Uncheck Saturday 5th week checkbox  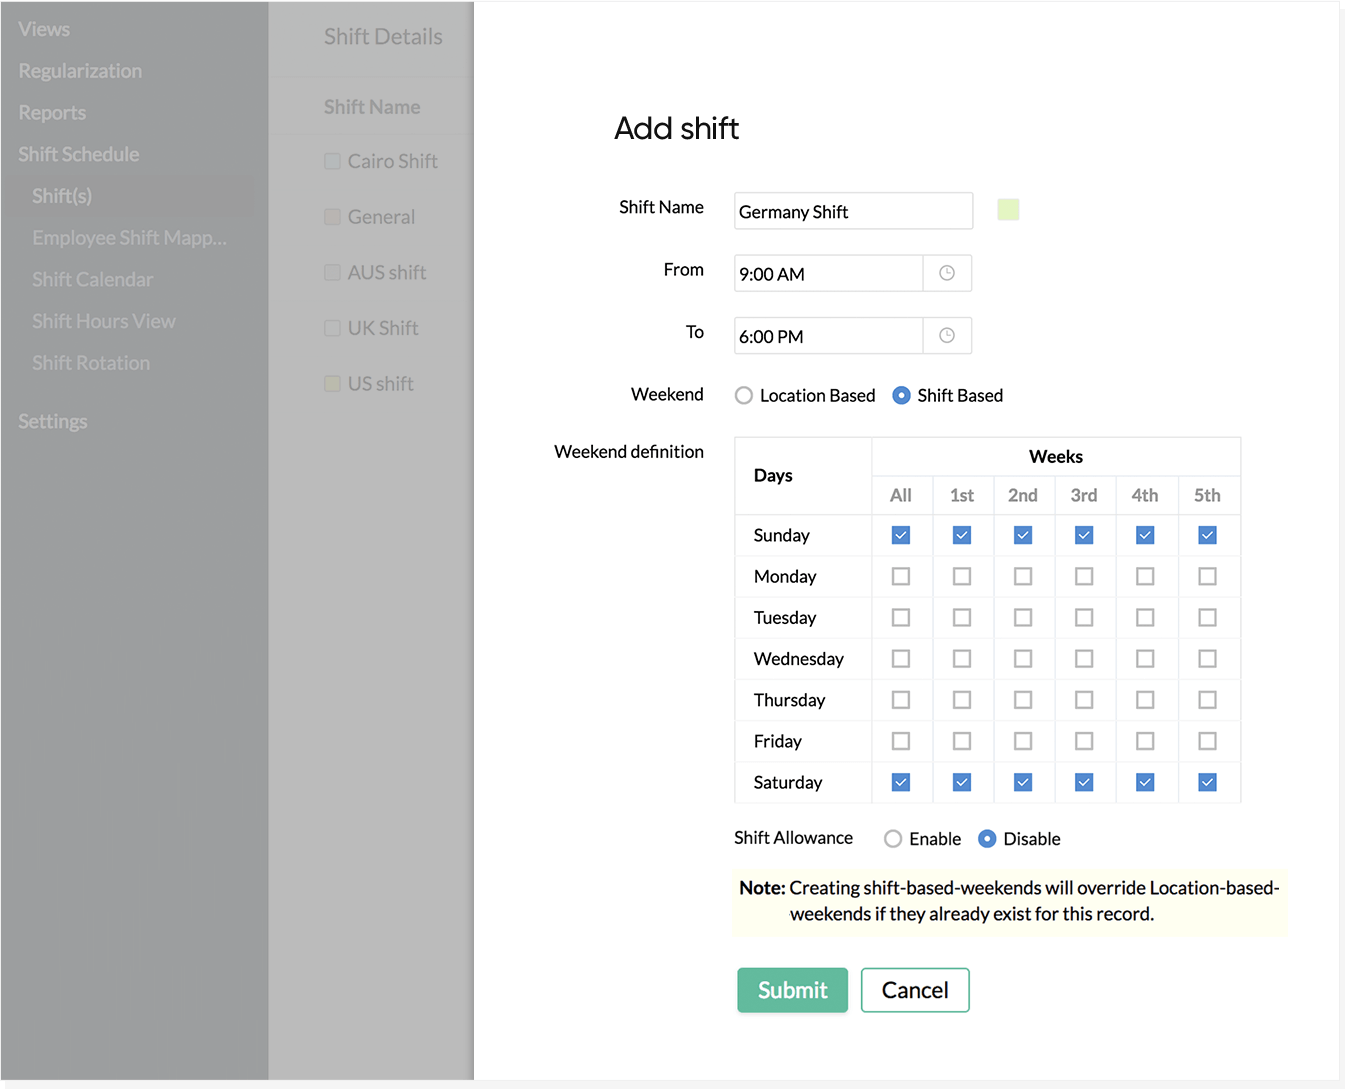tap(1207, 782)
